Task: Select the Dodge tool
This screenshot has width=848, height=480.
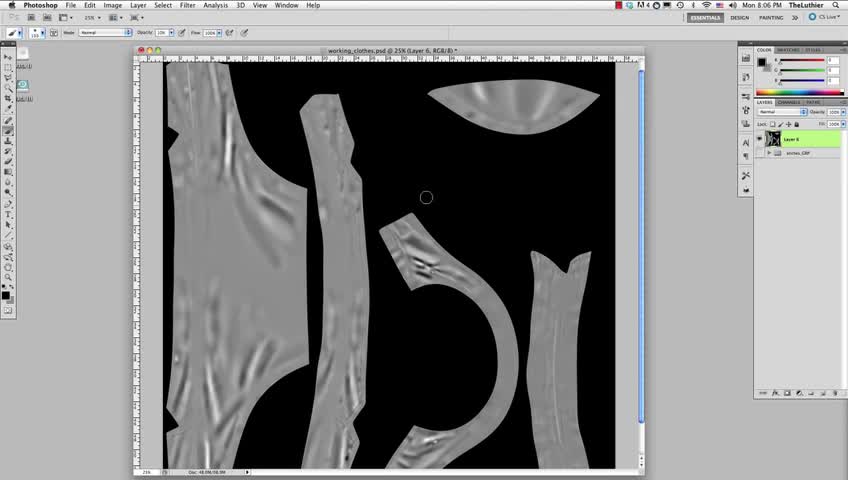Action: click(x=8, y=192)
